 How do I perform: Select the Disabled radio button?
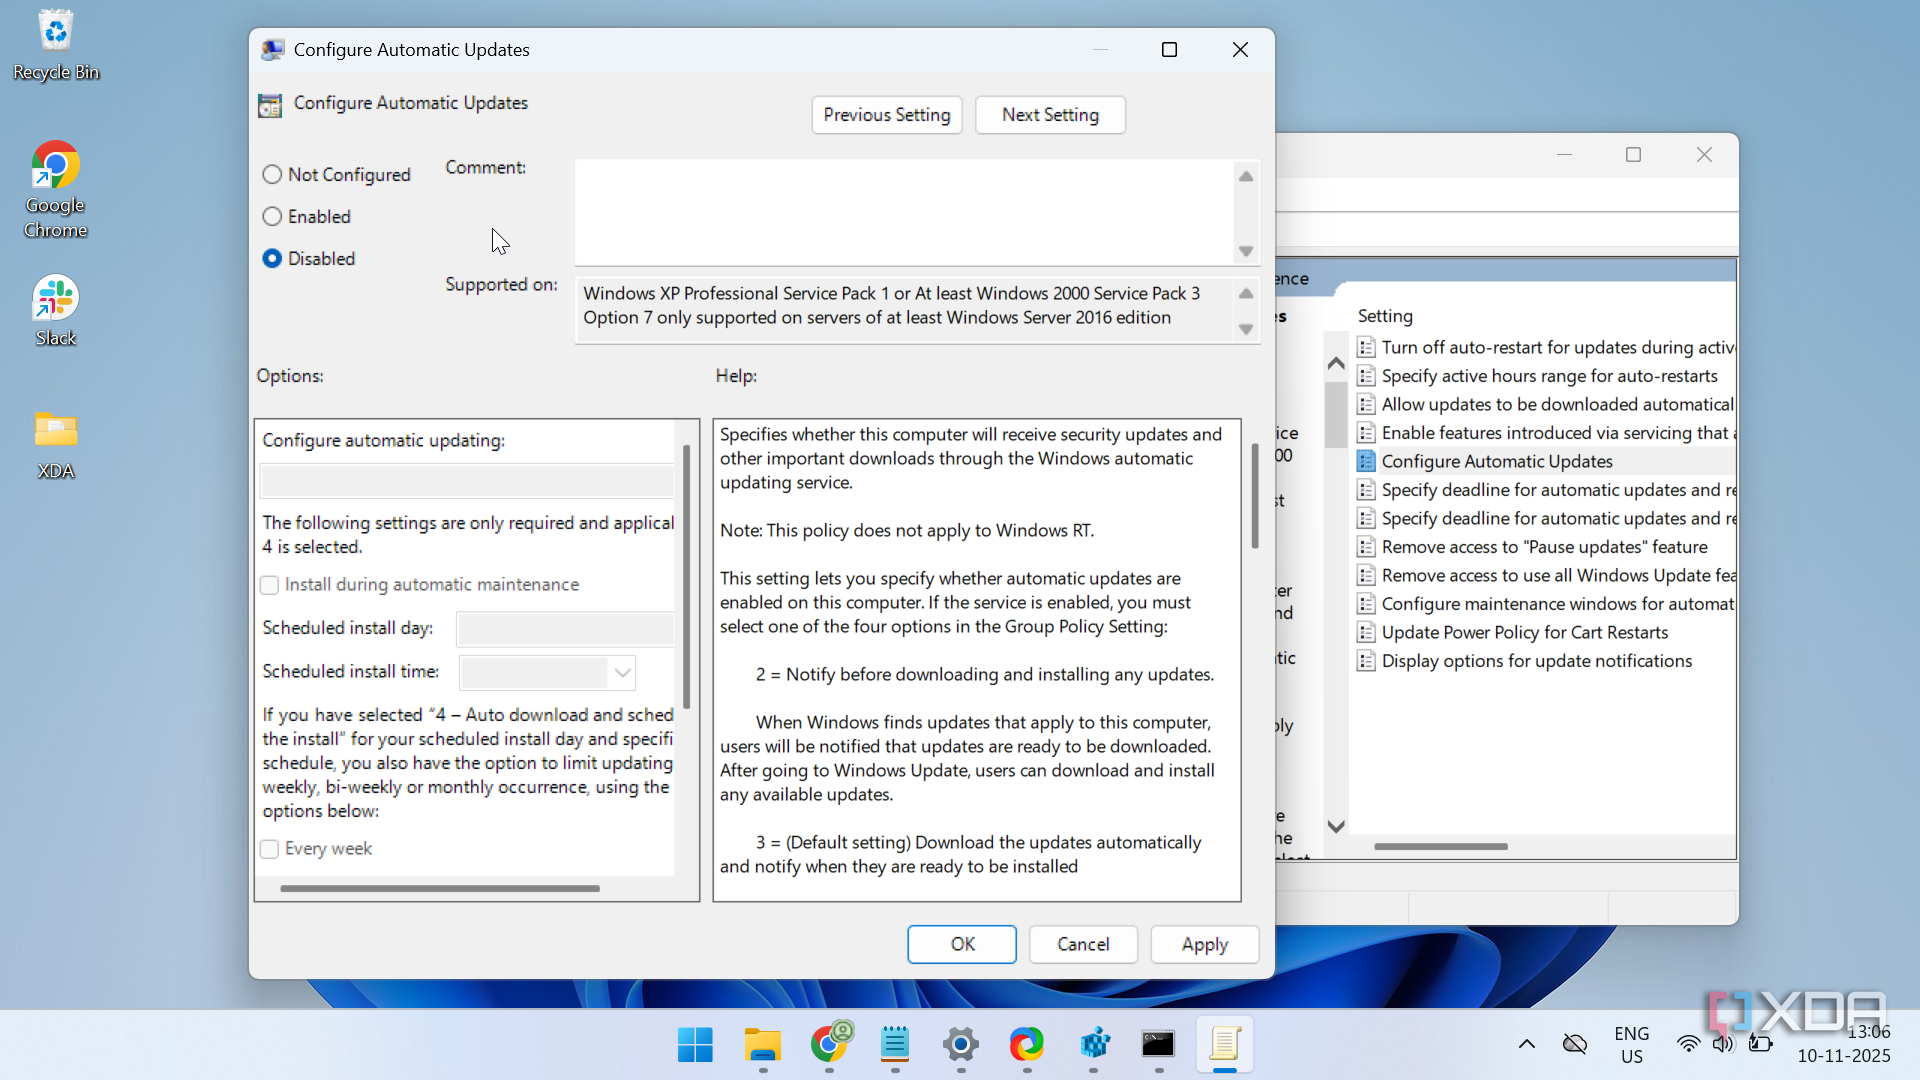click(272, 258)
